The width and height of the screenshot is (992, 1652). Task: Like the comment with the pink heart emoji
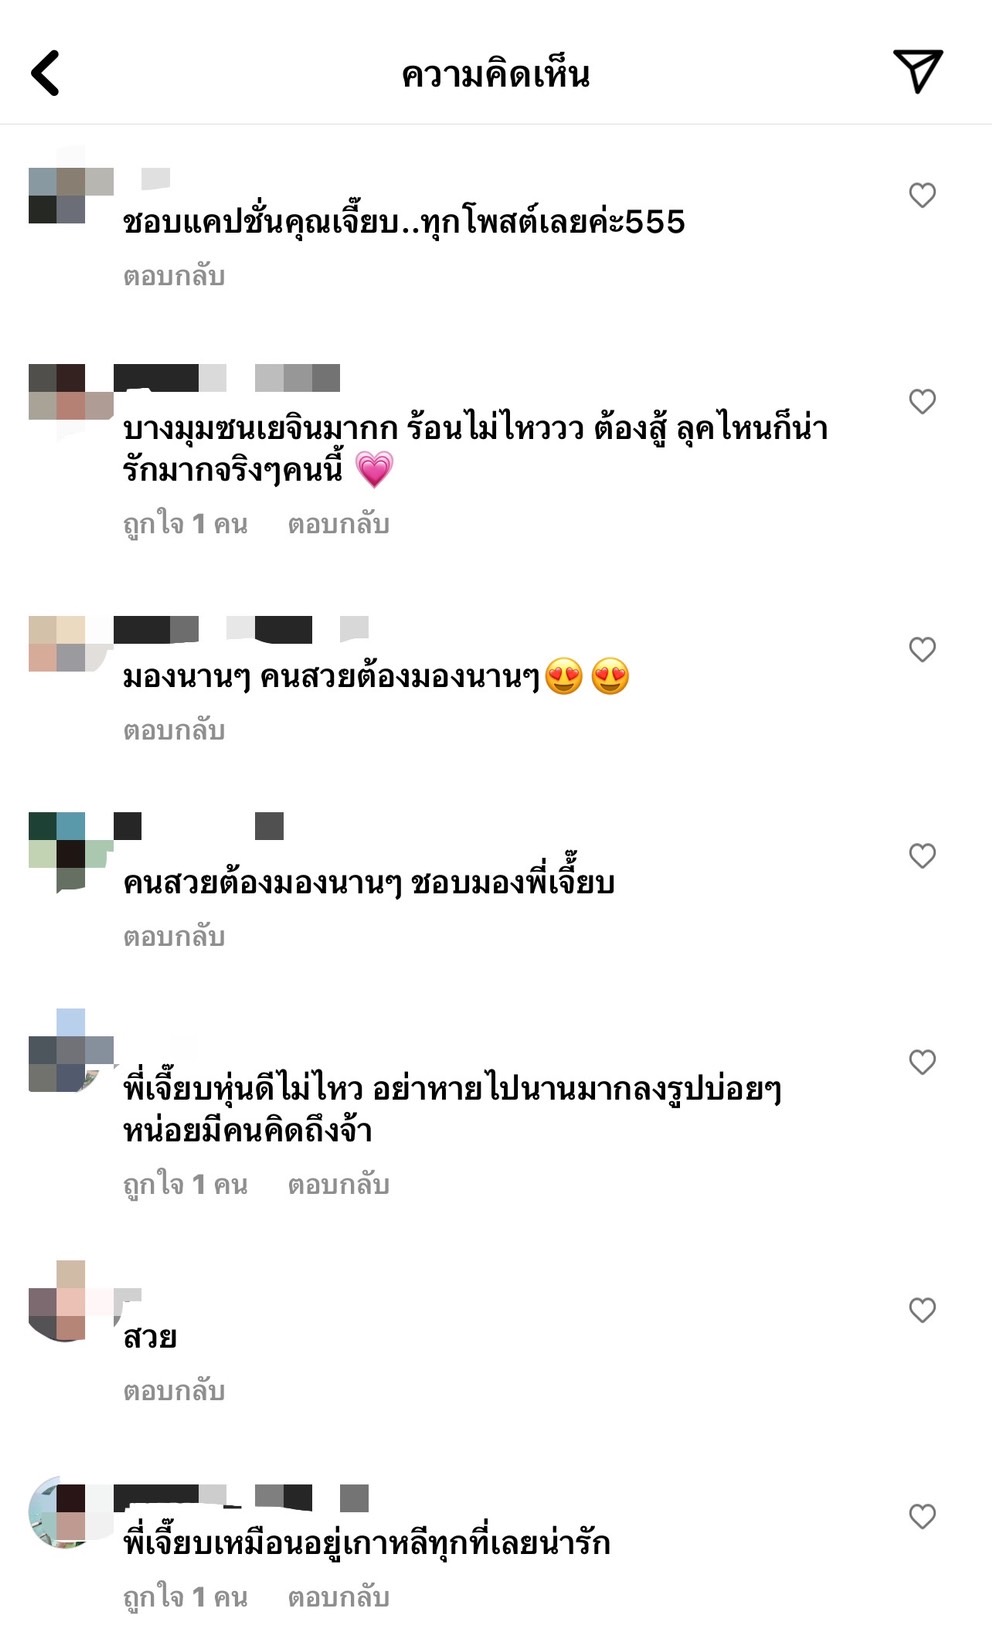tap(922, 402)
